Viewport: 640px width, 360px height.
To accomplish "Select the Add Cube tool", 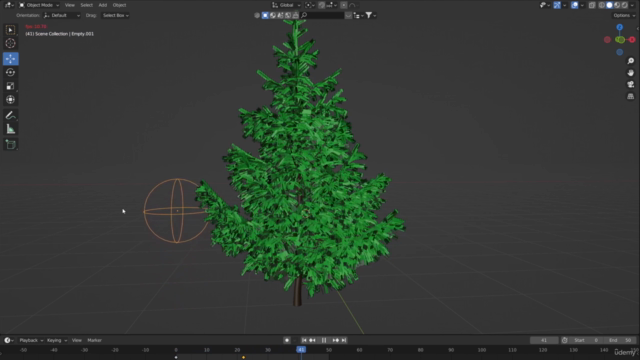I will point(11,144).
